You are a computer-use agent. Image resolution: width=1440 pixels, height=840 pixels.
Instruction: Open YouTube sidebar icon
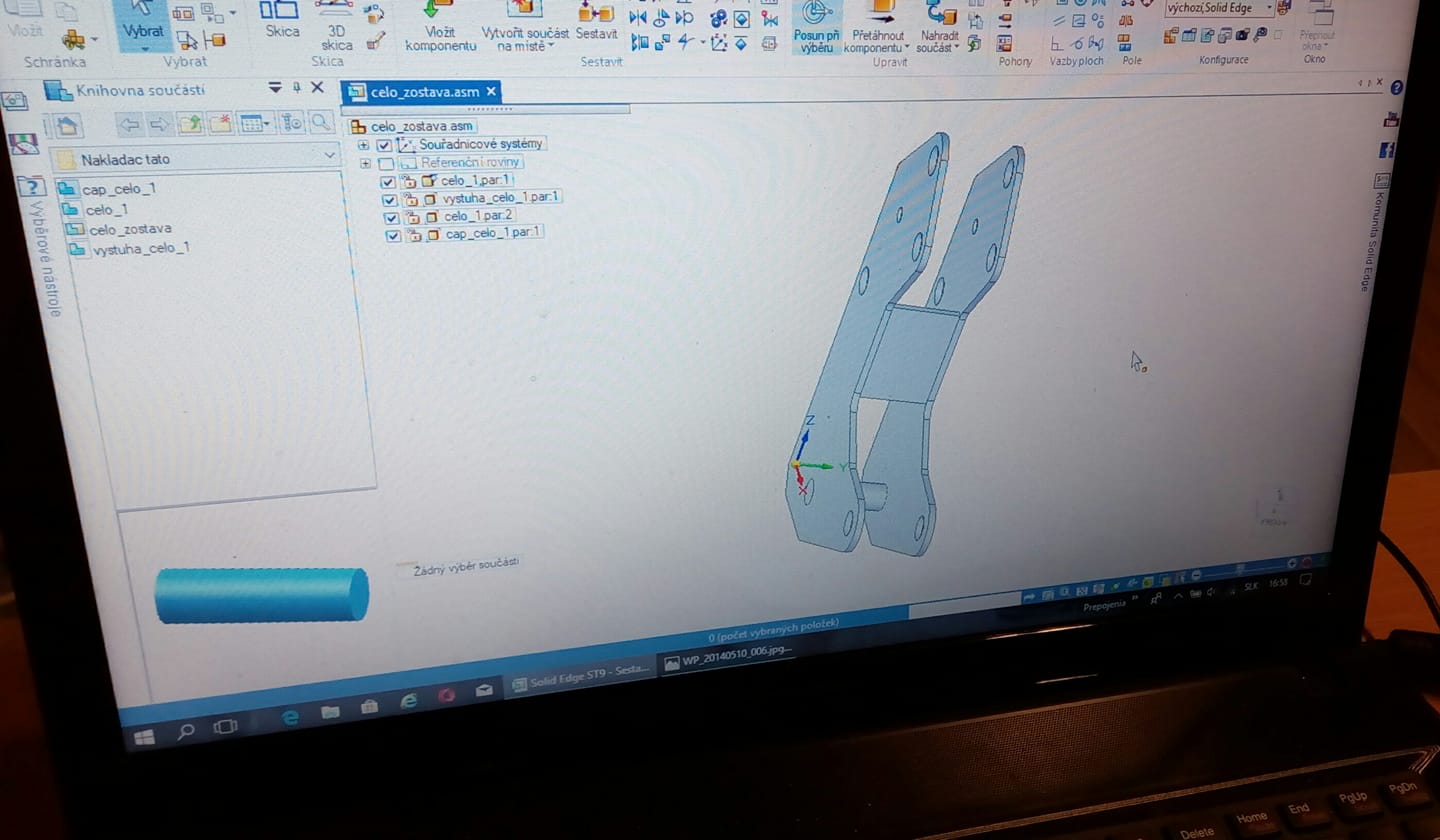[x=1390, y=120]
